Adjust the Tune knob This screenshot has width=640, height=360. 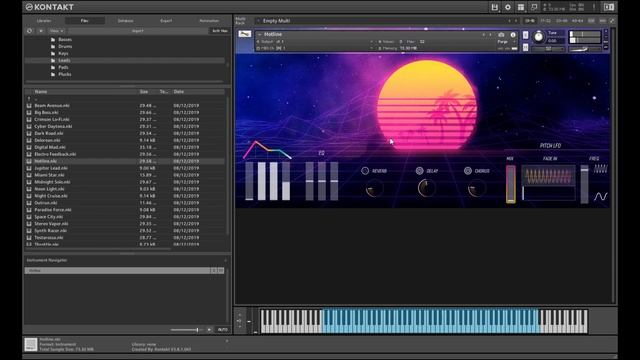pyautogui.click(x=539, y=37)
